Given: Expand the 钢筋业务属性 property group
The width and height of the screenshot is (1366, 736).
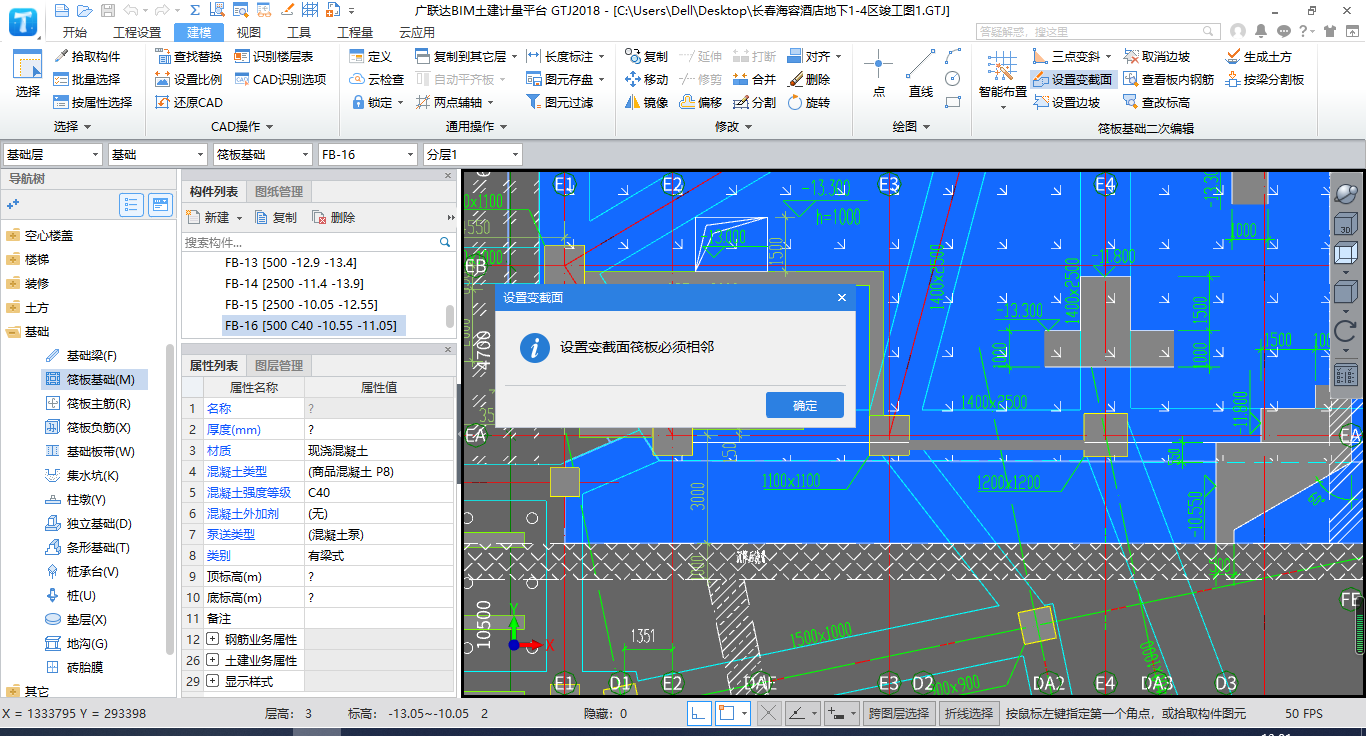Looking at the screenshot, I should [213, 639].
